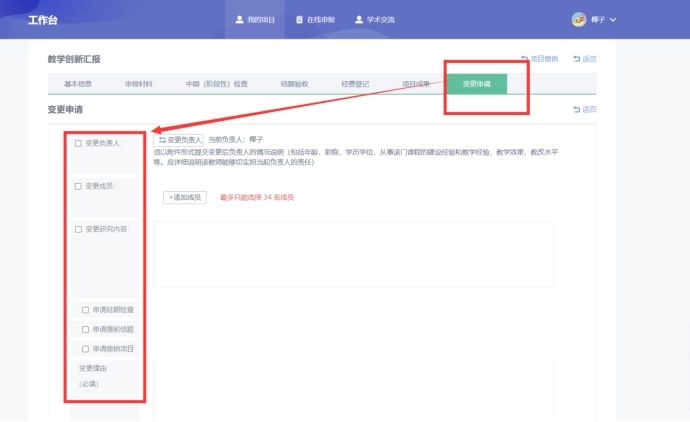Expand the user dropdown arrow next to 椰子

(613, 19)
